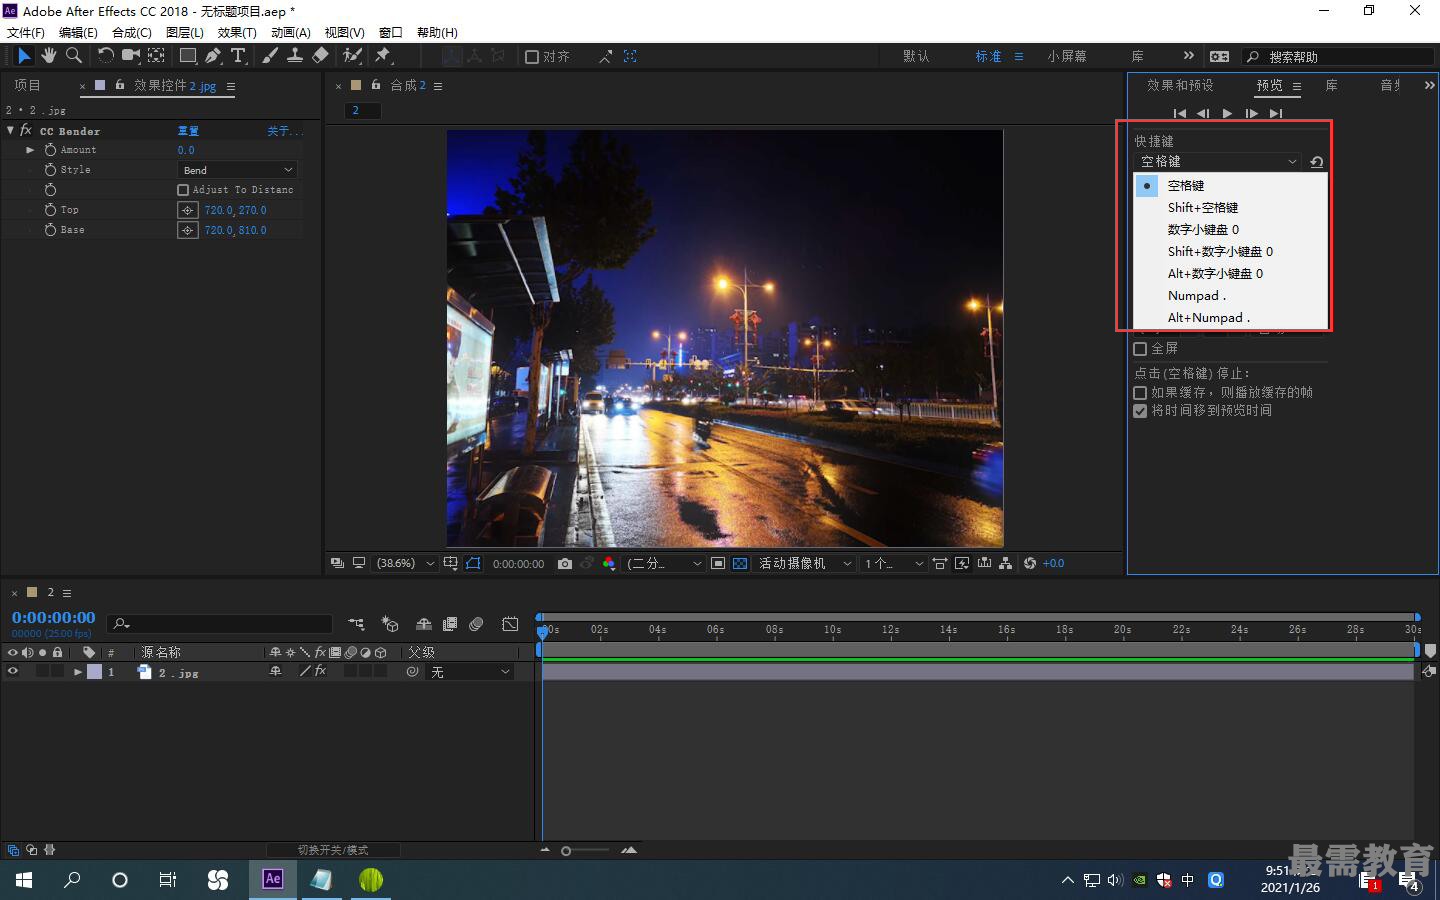Select the Selection arrow tool

click(x=24, y=56)
